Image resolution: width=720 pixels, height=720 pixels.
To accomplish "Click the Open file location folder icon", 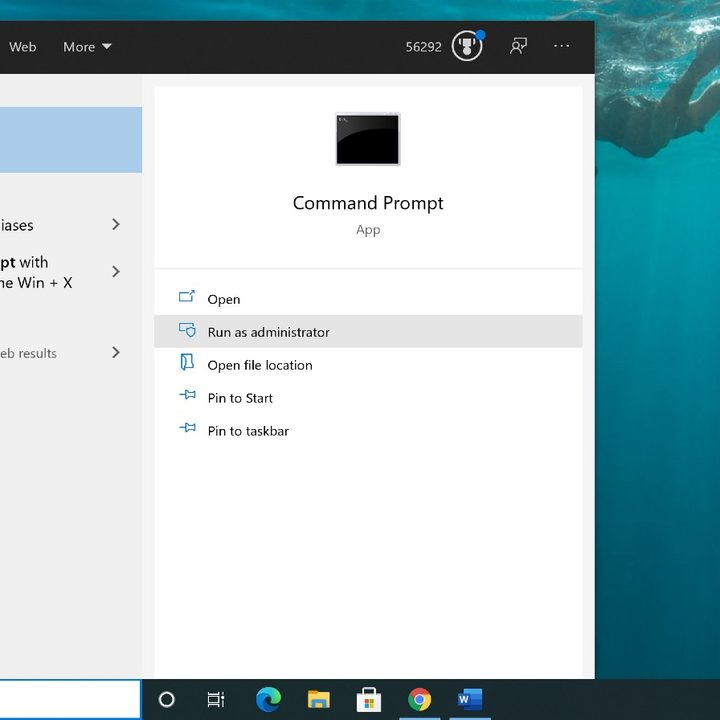I will pos(187,362).
